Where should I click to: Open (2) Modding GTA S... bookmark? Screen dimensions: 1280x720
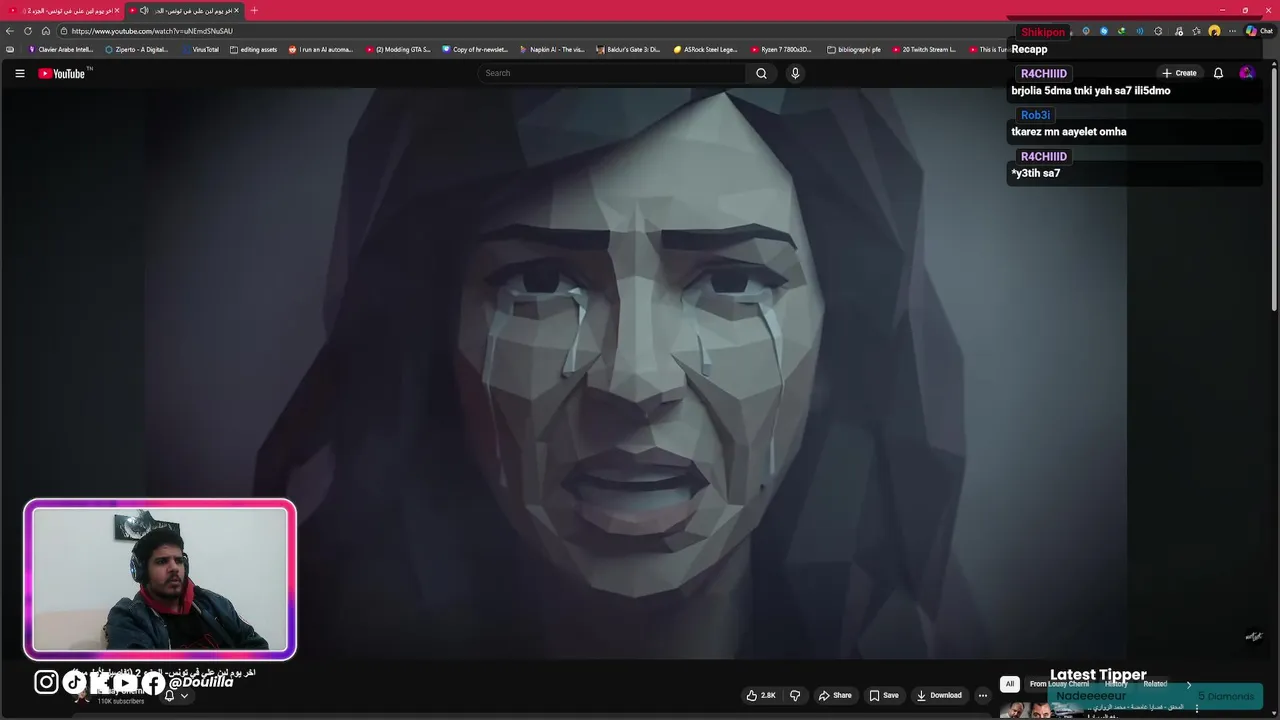point(398,49)
